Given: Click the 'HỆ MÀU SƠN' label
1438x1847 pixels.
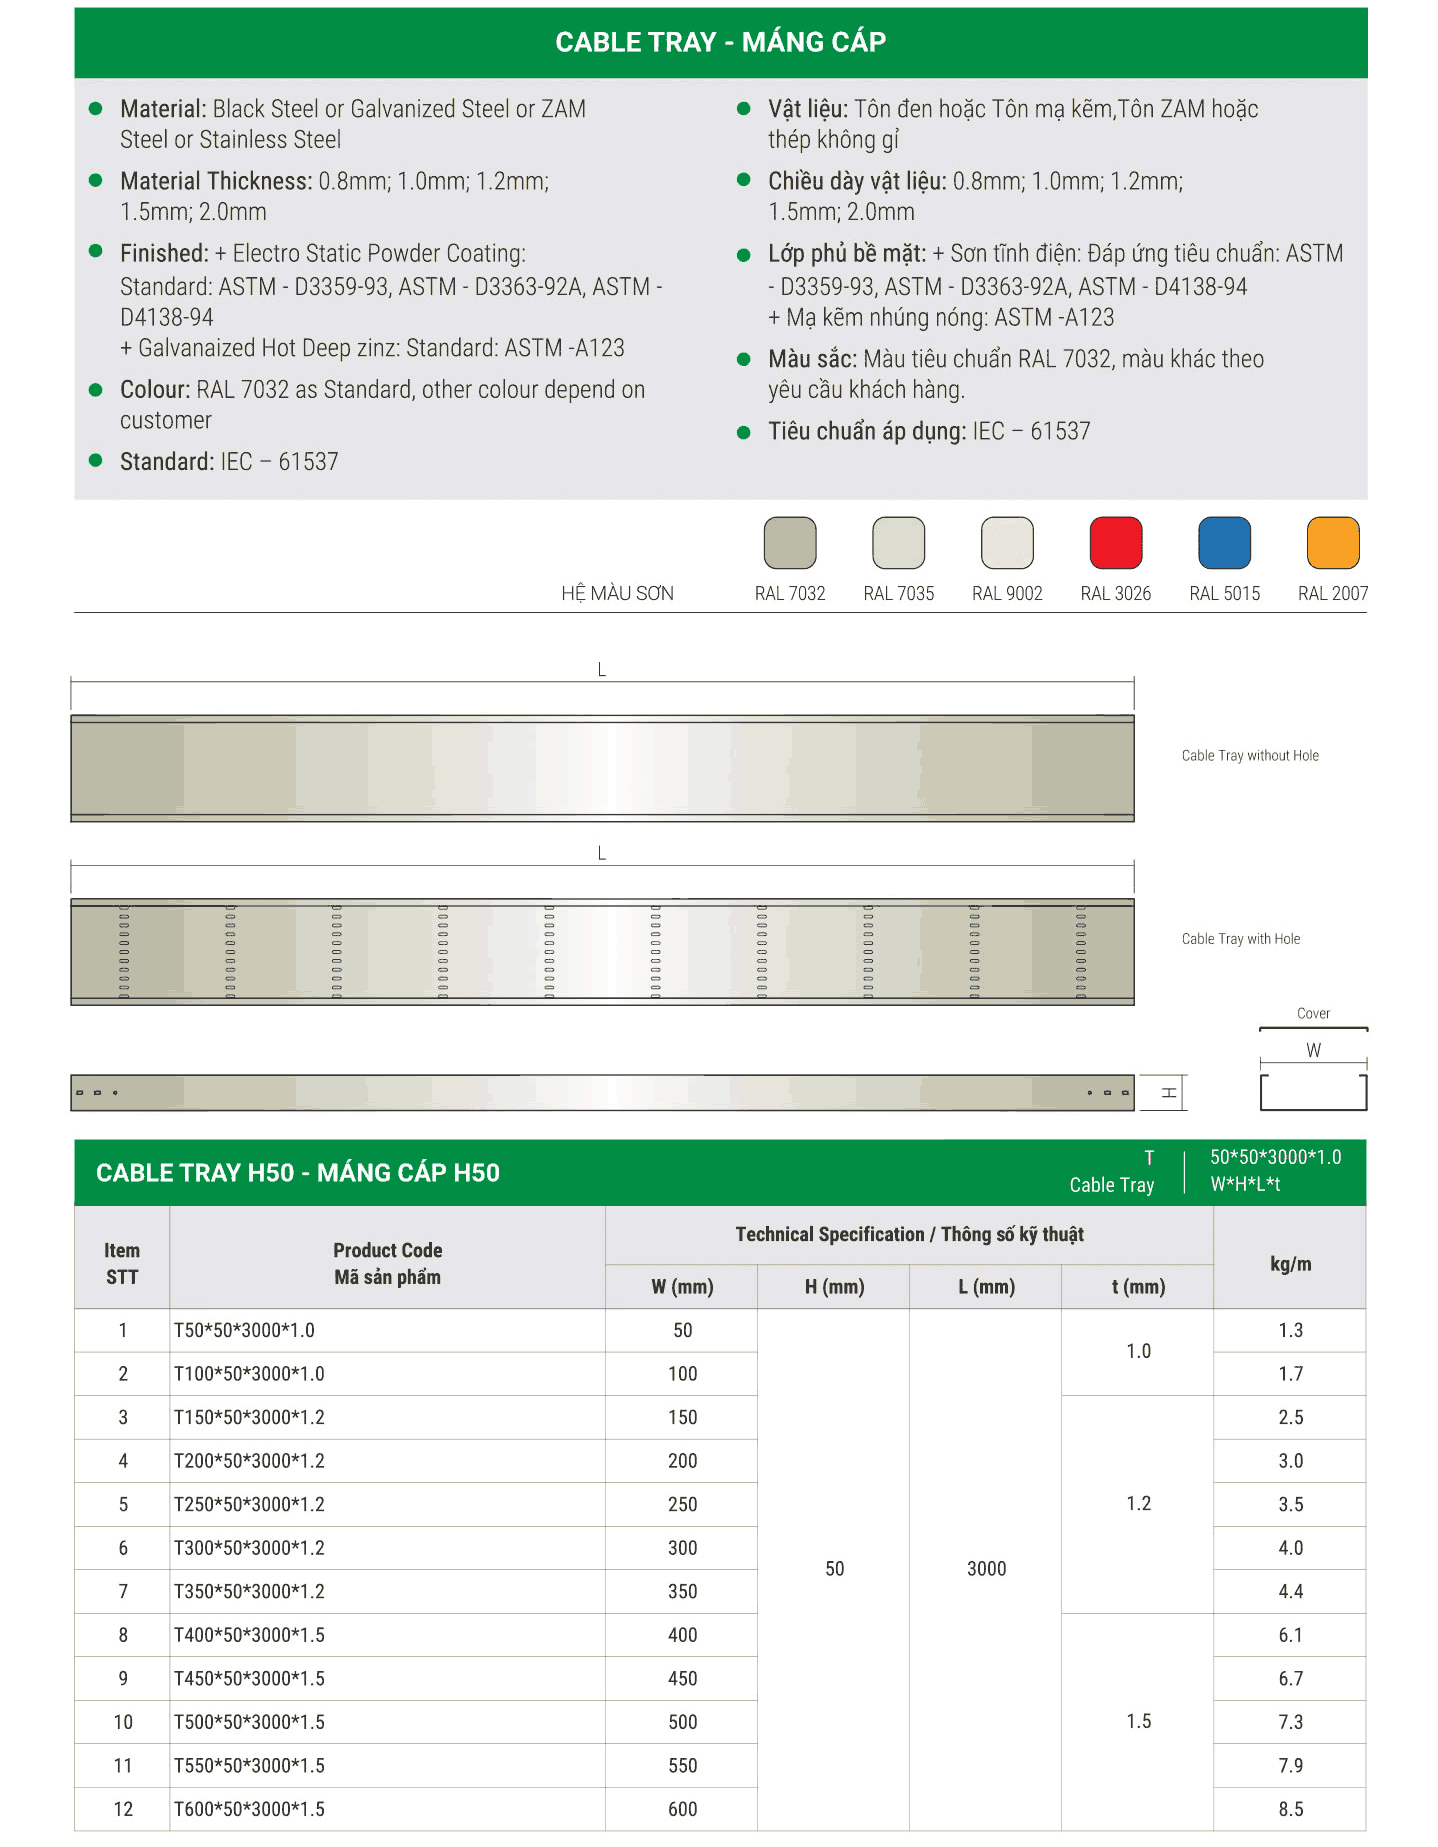Looking at the screenshot, I should (x=617, y=593).
